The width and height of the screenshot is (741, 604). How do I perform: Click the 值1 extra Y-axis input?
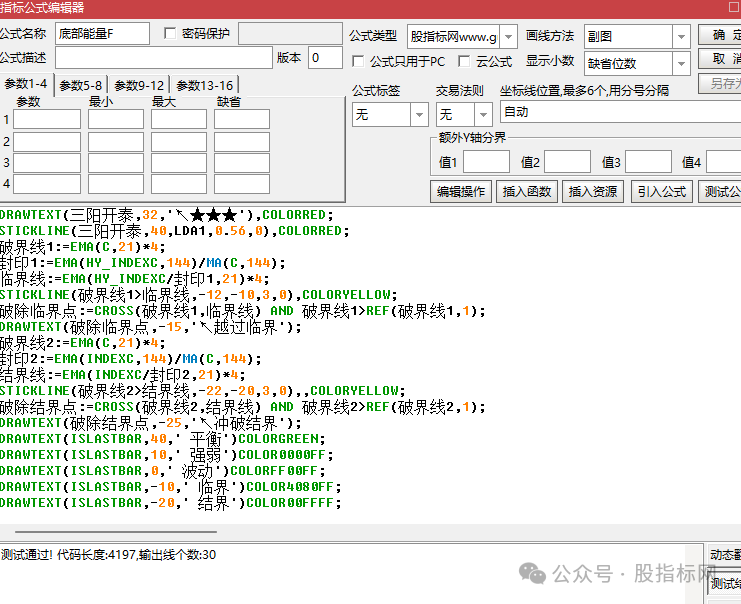pos(486,162)
